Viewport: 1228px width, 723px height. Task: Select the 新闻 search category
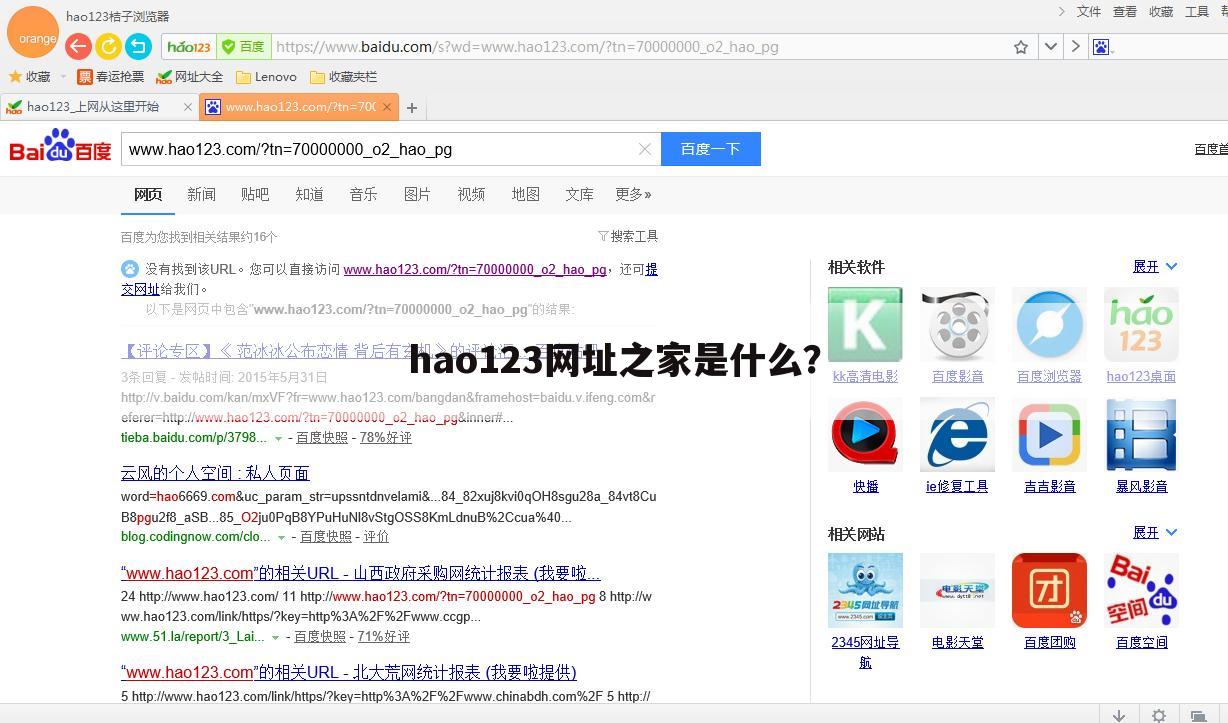tap(201, 194)
